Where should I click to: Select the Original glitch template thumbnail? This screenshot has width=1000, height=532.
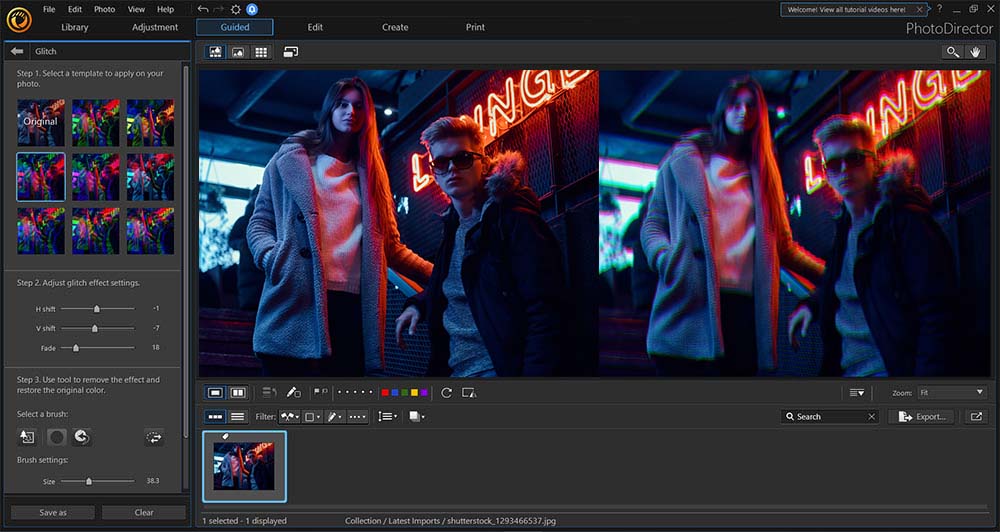coord(41,122)
